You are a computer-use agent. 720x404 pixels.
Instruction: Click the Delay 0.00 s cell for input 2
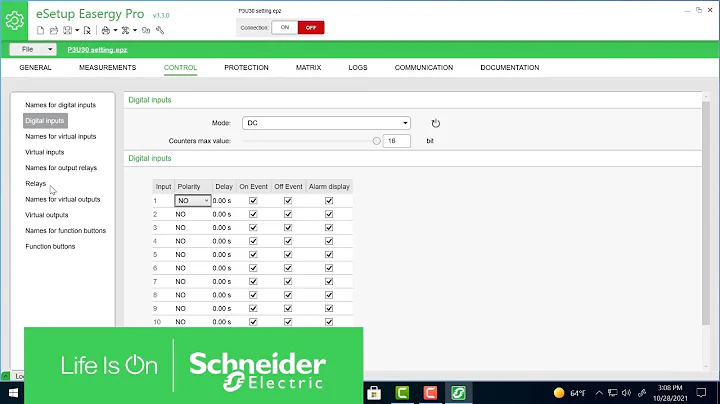pos(222,214)
